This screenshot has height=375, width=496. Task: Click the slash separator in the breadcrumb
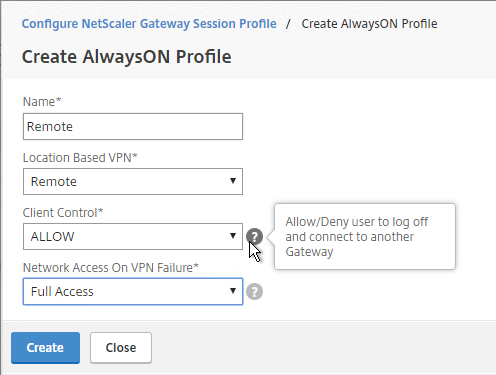pyautogui.click(x=288, y=24)
